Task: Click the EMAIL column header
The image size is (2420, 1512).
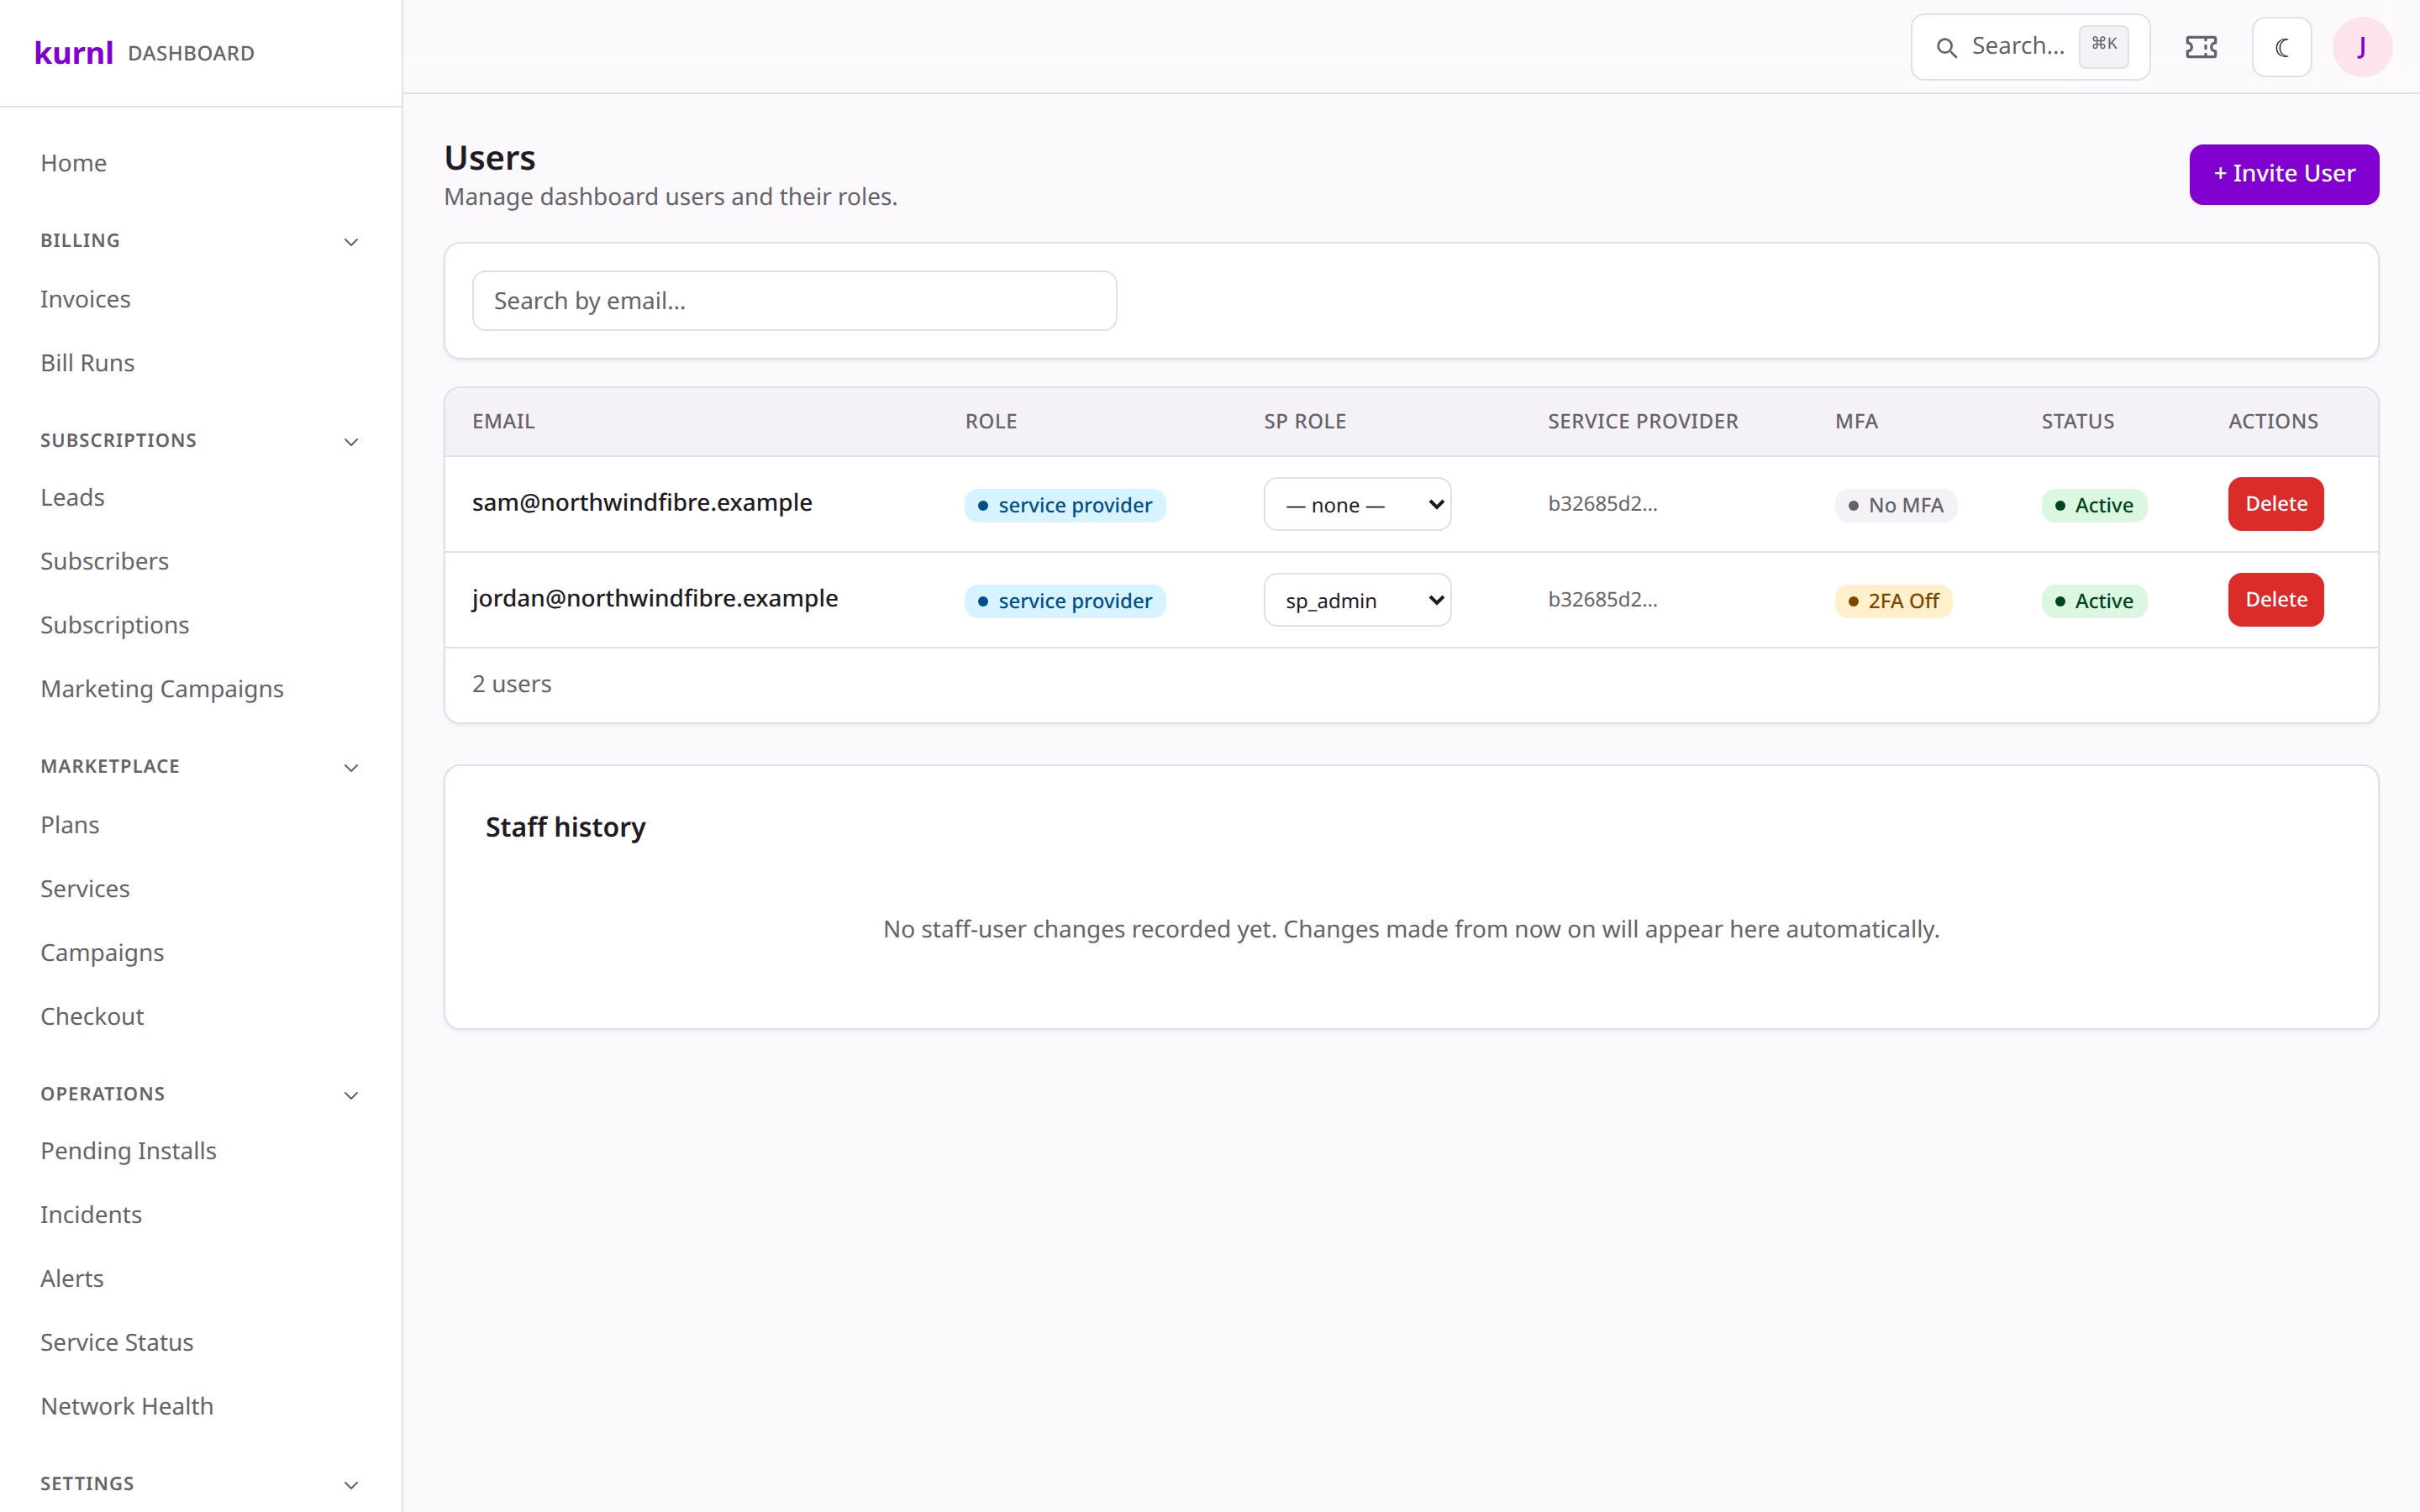Action: pos(503,422)
